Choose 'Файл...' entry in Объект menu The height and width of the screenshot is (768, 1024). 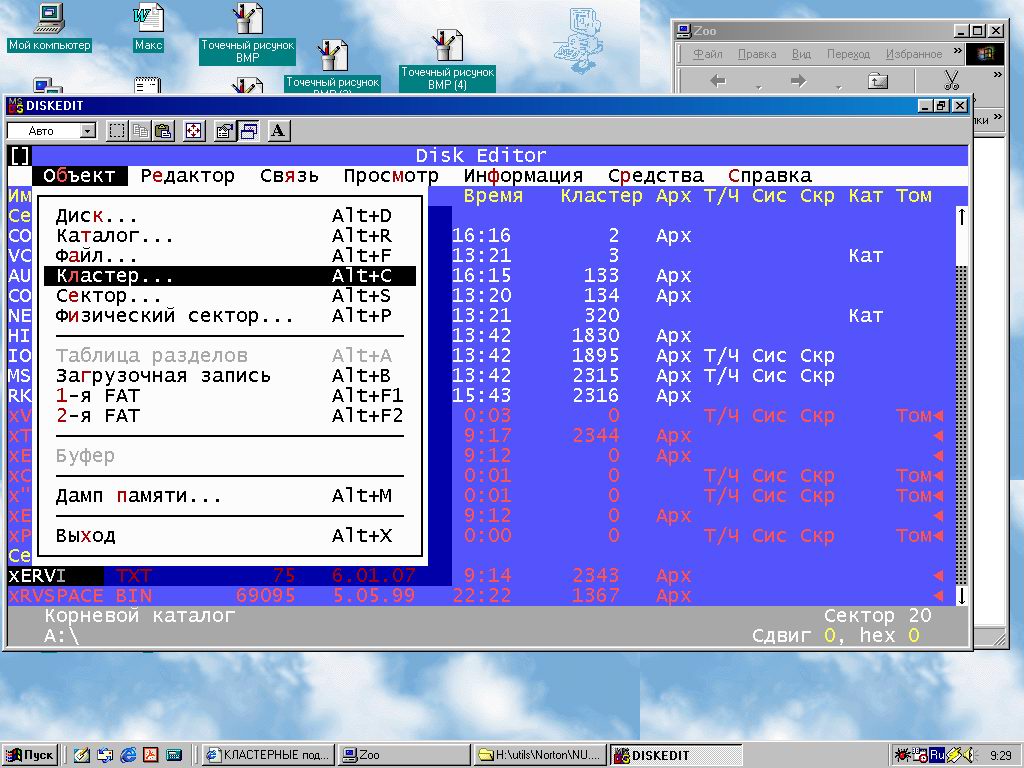coord(230,255)
